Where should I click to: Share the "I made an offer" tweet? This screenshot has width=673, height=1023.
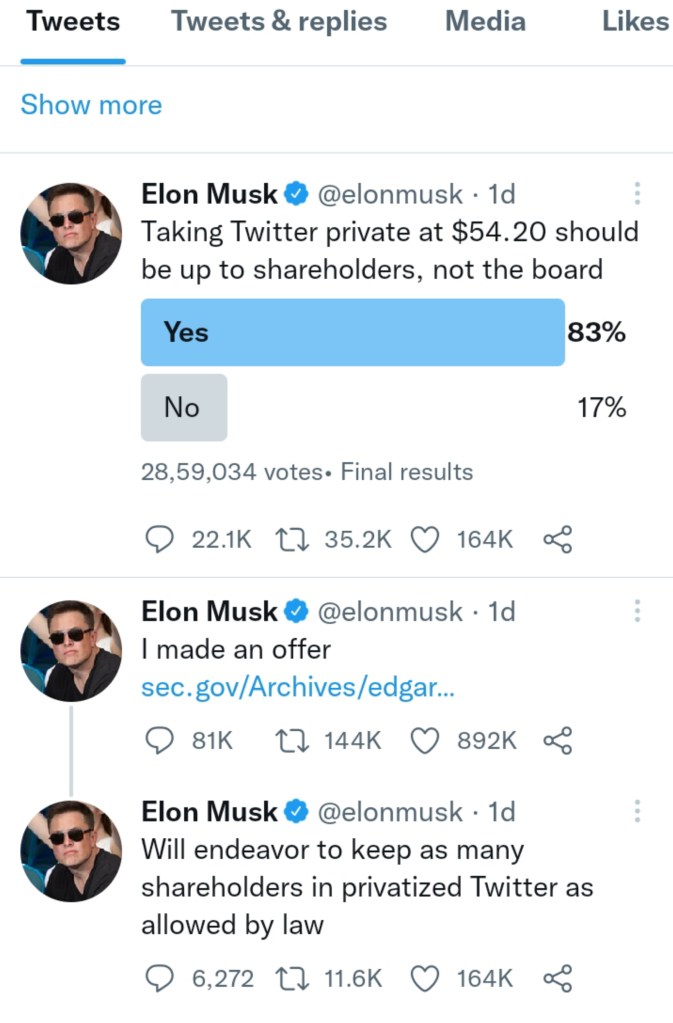(x=557, y=740)
